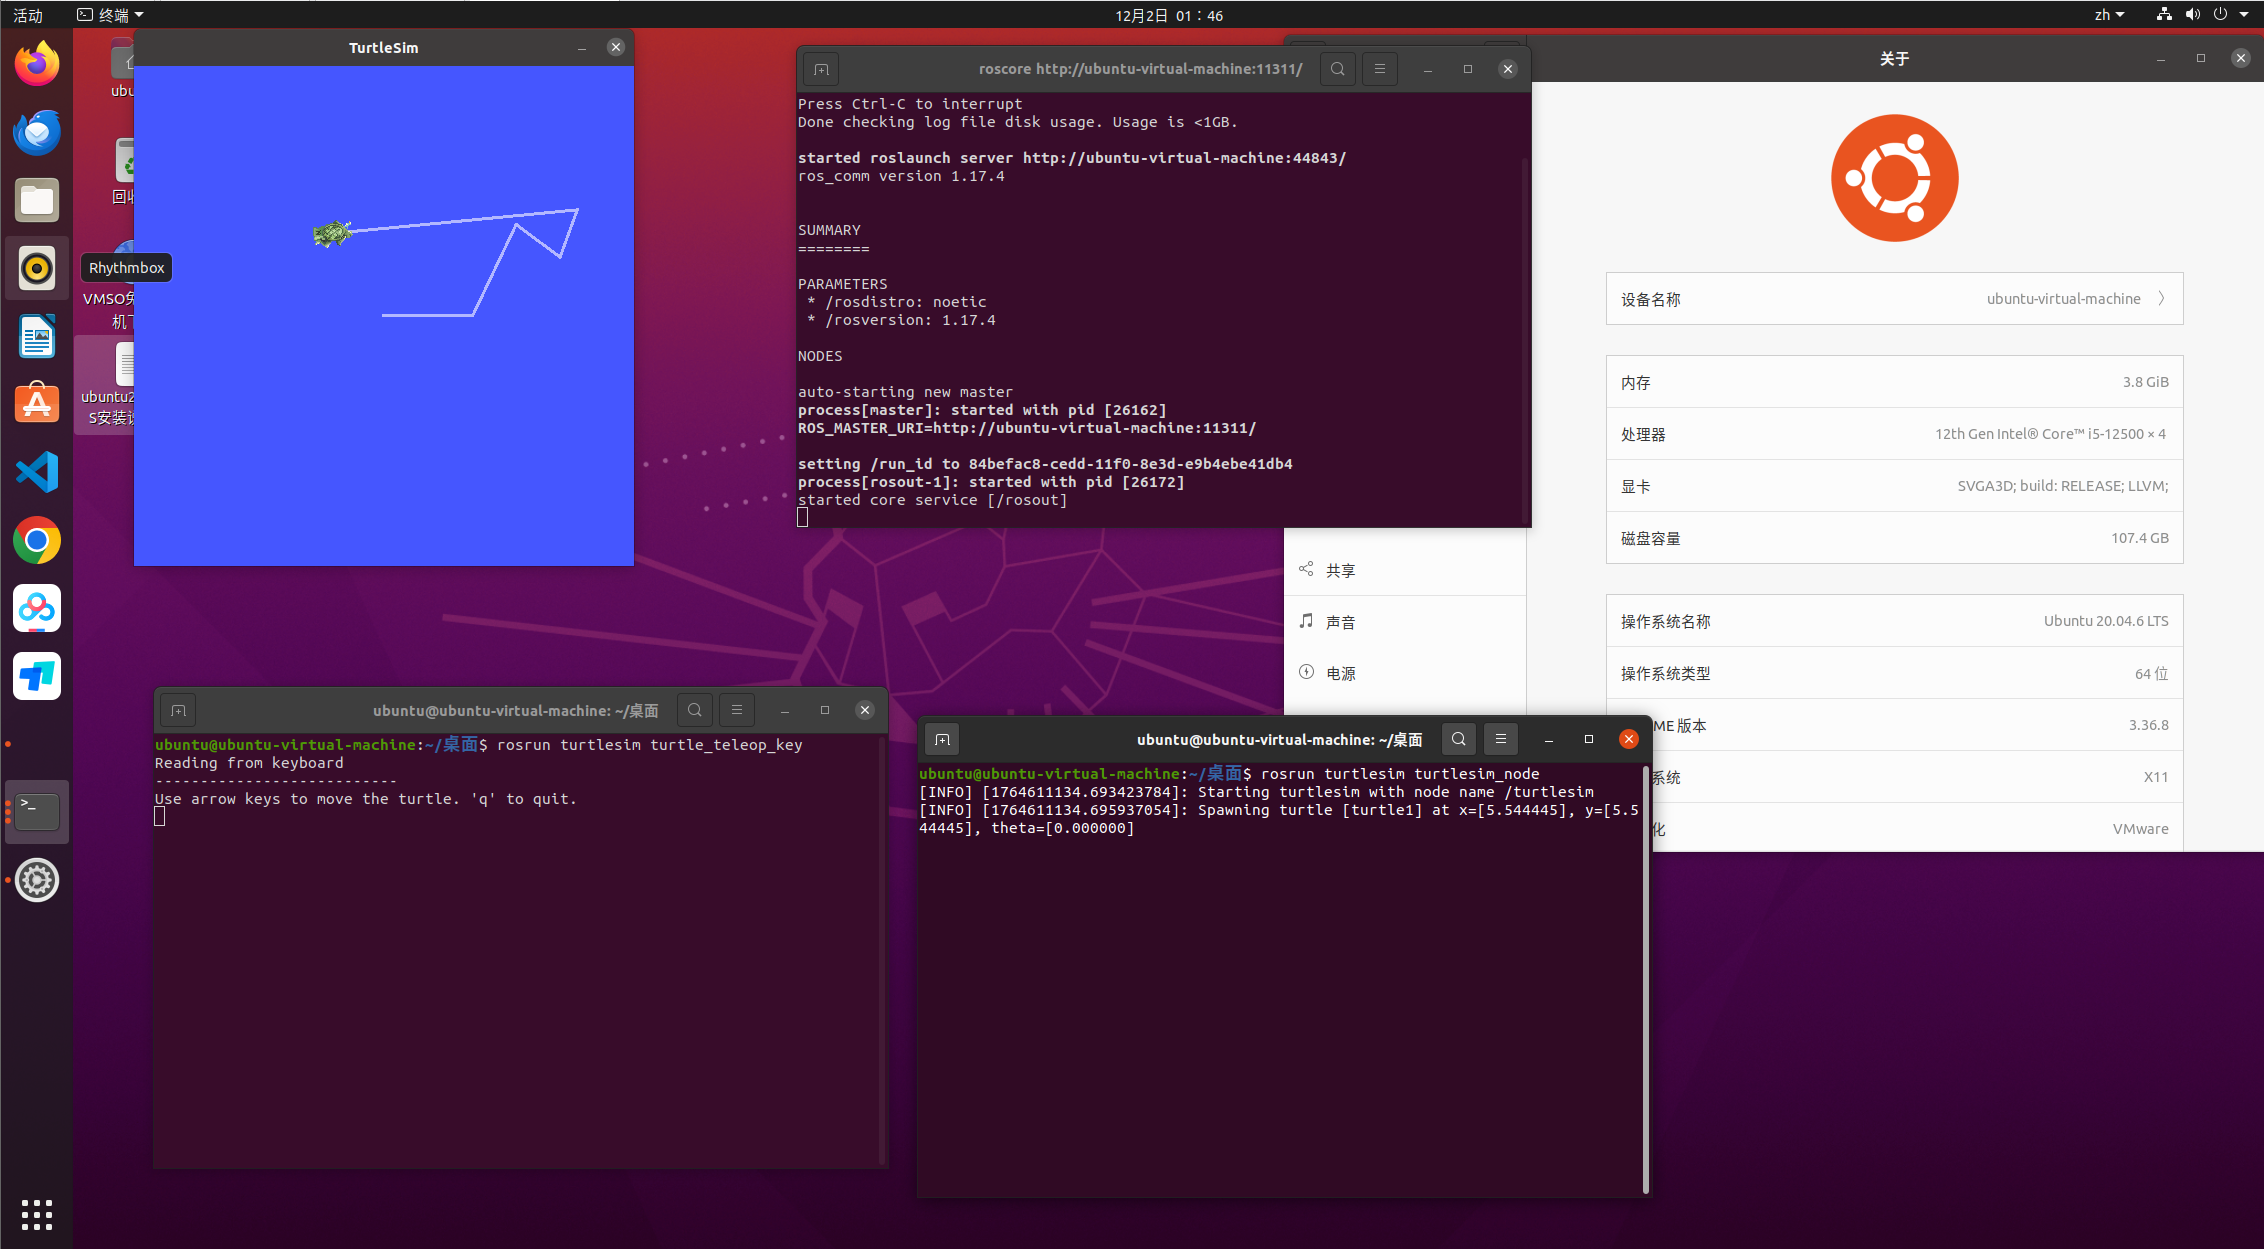
Task: Click search icon in turtle_teleop_key terminal
Action: point(694,710)
